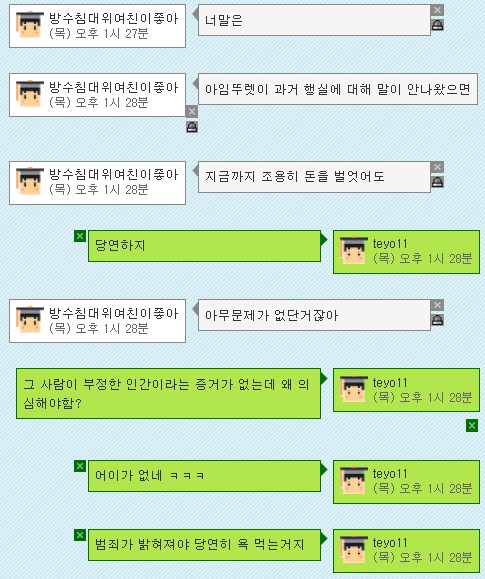Select the '아임뚜렛이 과거 행실에 대해' message bubble

pyautogui.click(x=338, y=89)
